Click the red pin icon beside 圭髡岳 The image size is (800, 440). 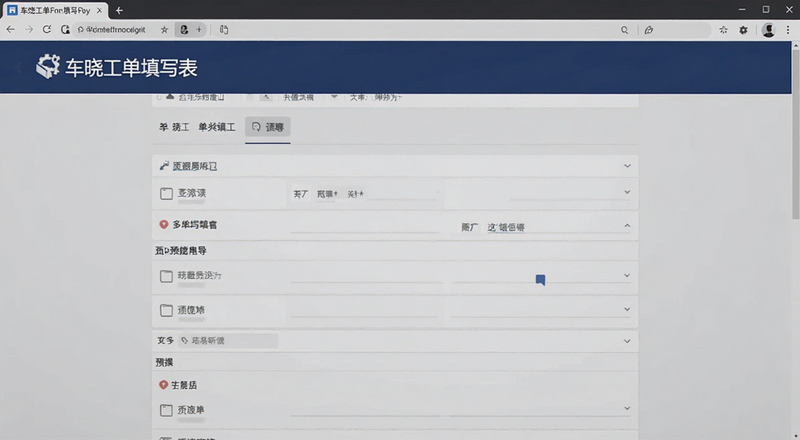[163, 385]
